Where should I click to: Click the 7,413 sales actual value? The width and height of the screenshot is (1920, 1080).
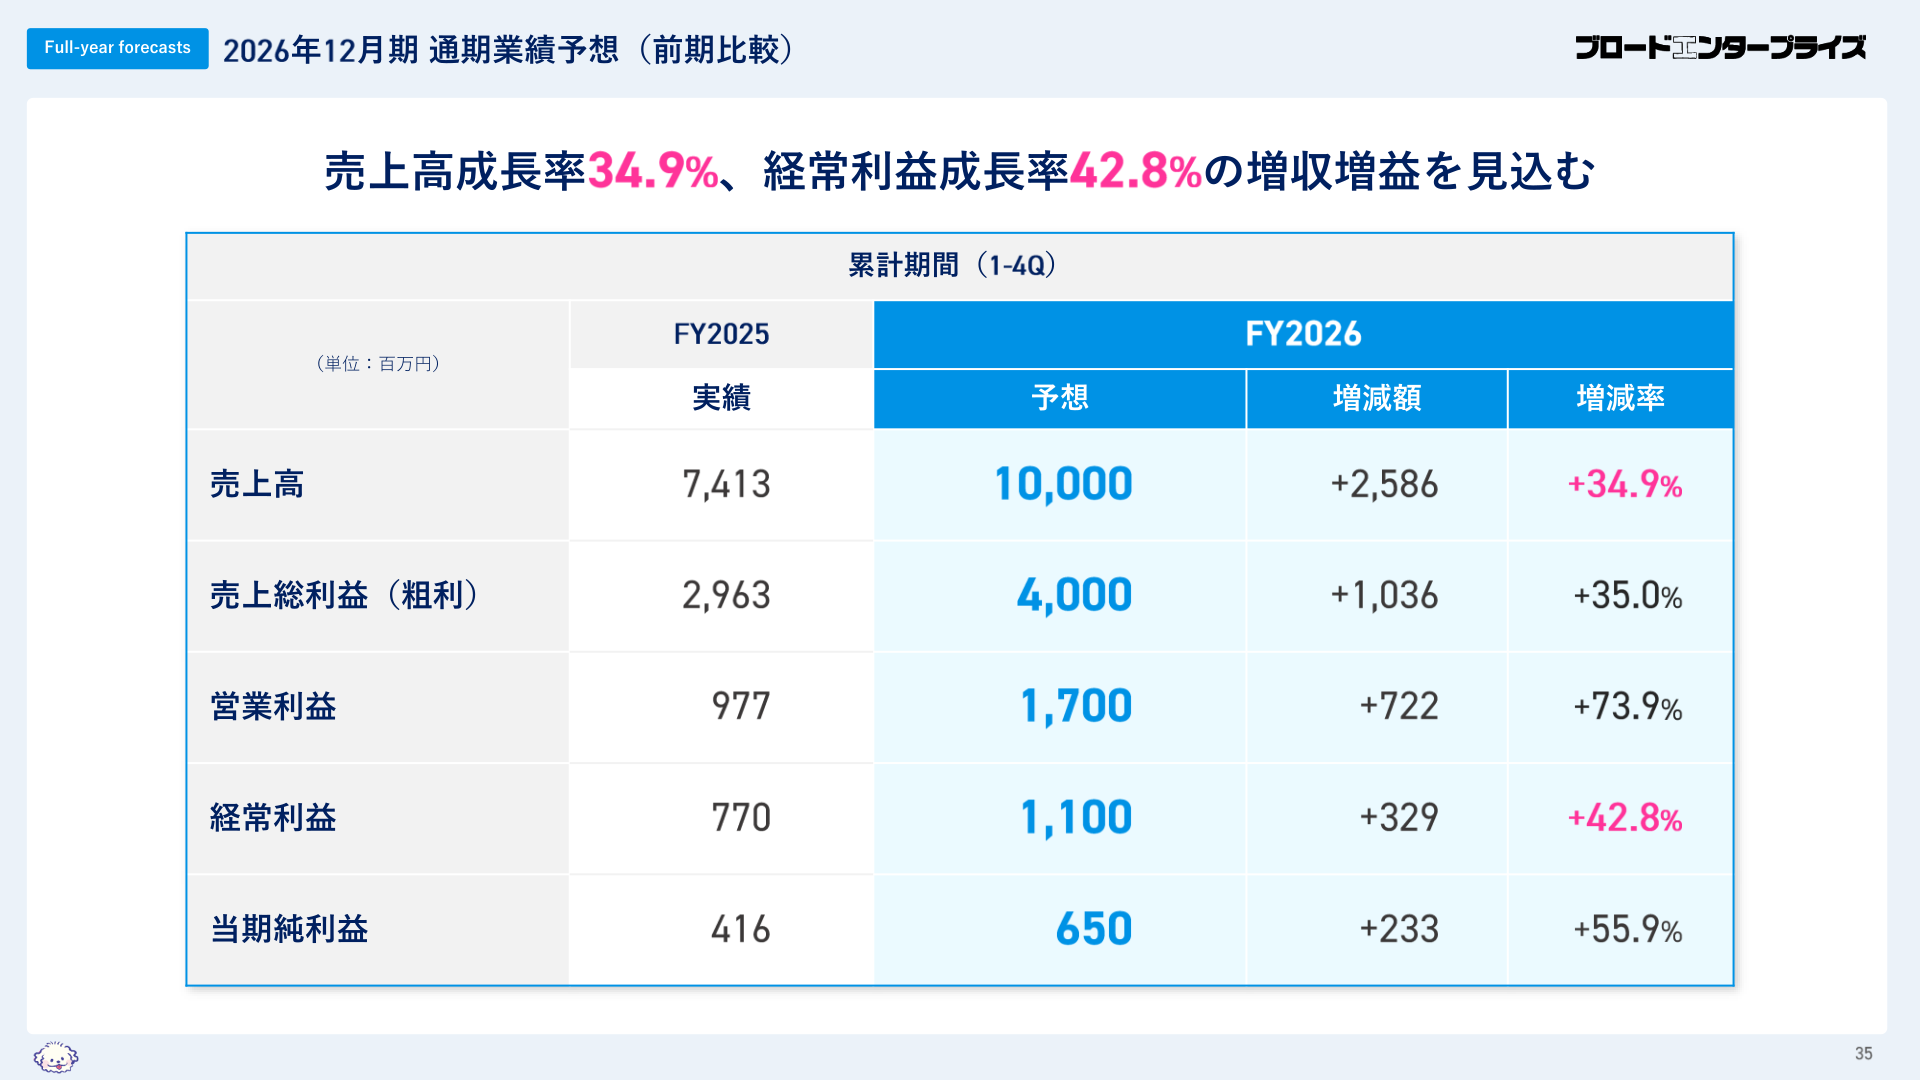pyautogui.click(x=726, y=485)
